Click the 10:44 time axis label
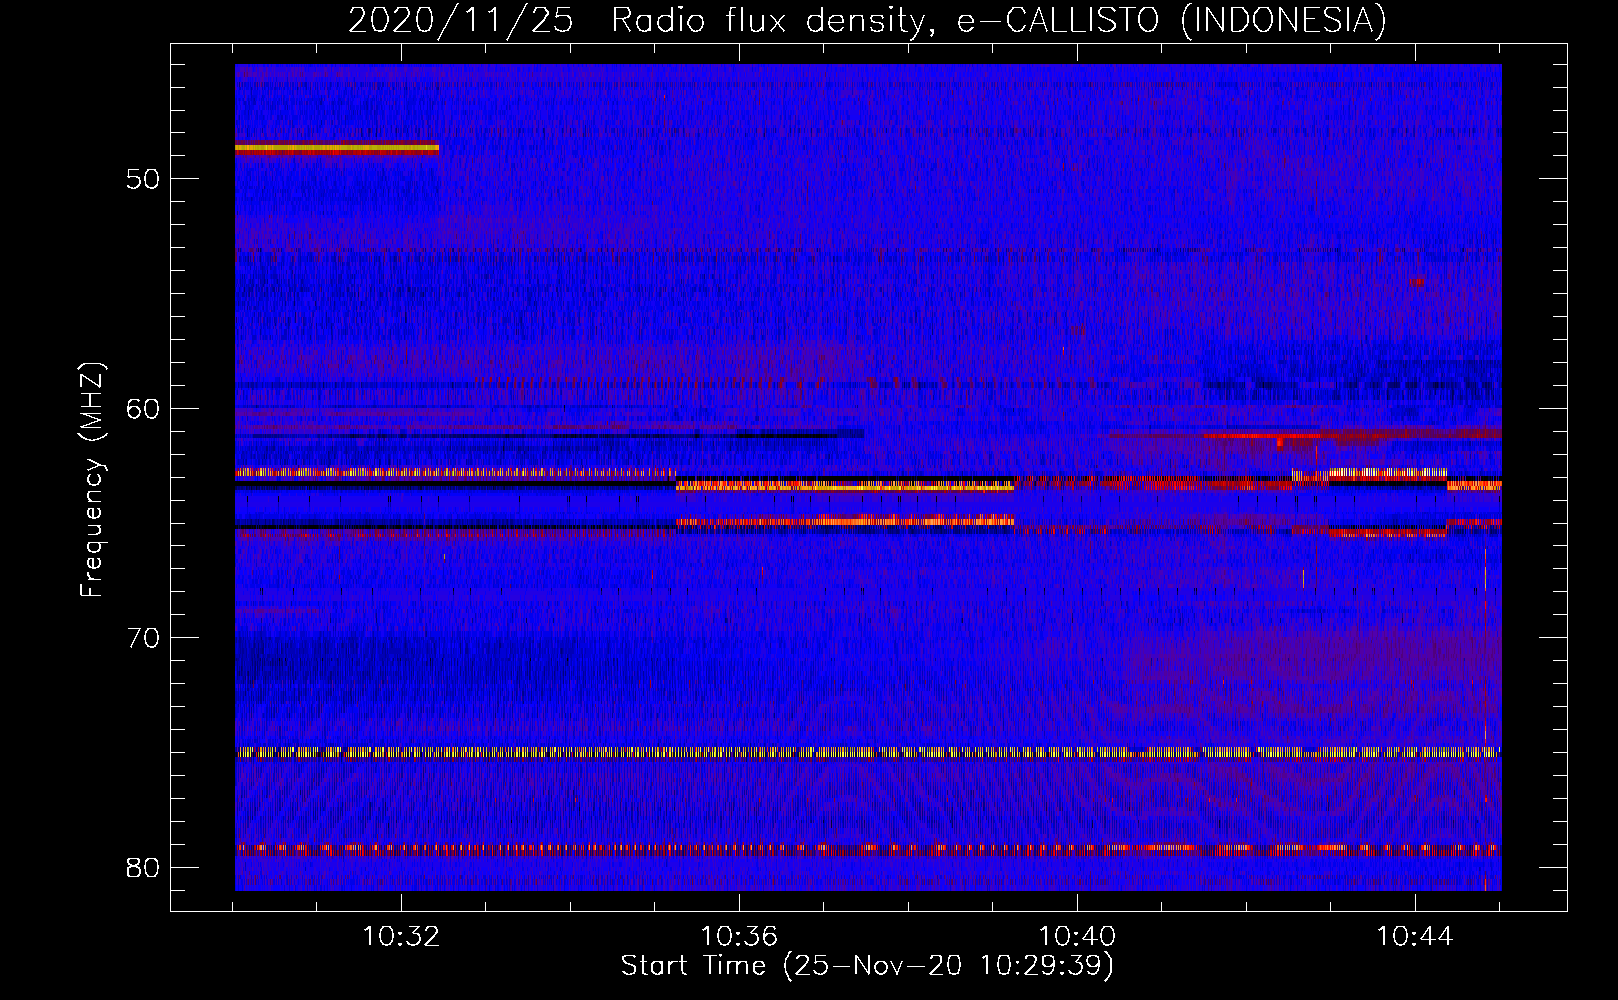Viewport: 1618px width, 1000px height. [x=1415, y=937]
